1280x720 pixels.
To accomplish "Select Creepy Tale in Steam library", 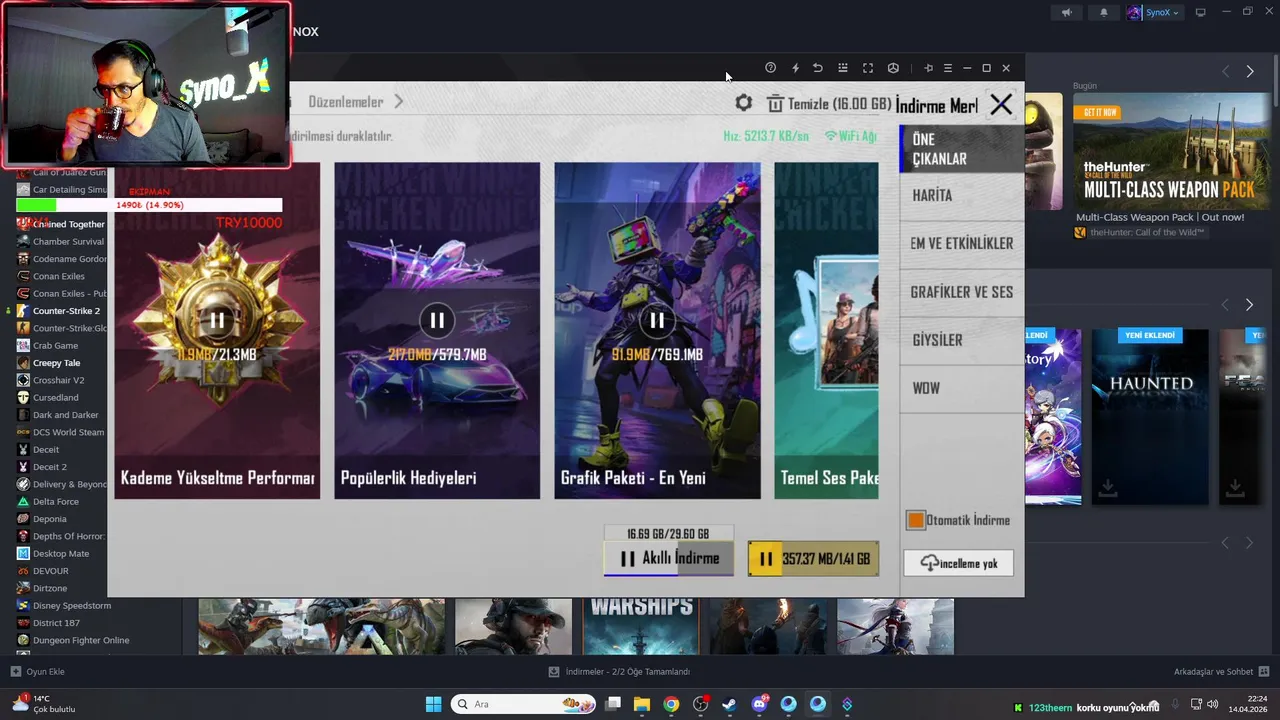I will click(x=56, y=363).
